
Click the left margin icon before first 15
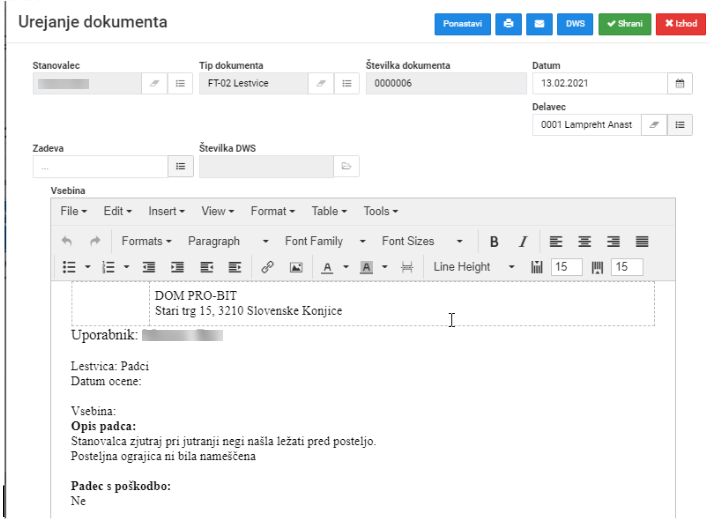click(x=537, y=267)
